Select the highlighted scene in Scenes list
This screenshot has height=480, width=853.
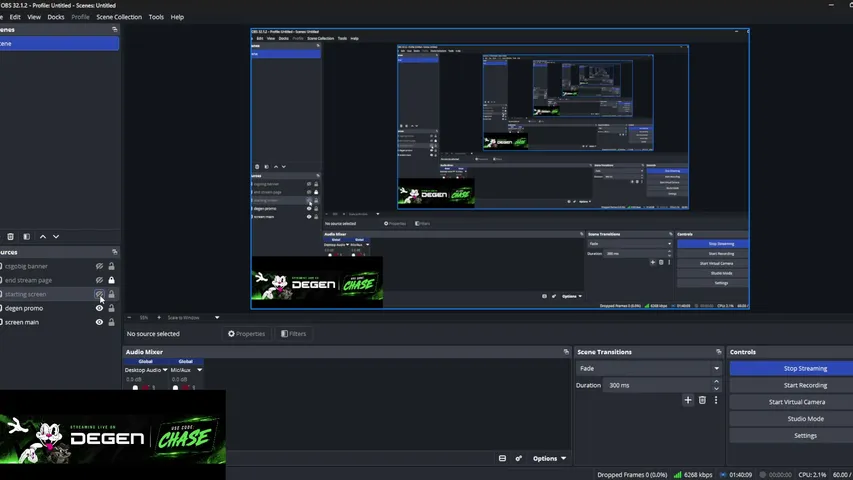pyautogui.click(x=59, y=44)
